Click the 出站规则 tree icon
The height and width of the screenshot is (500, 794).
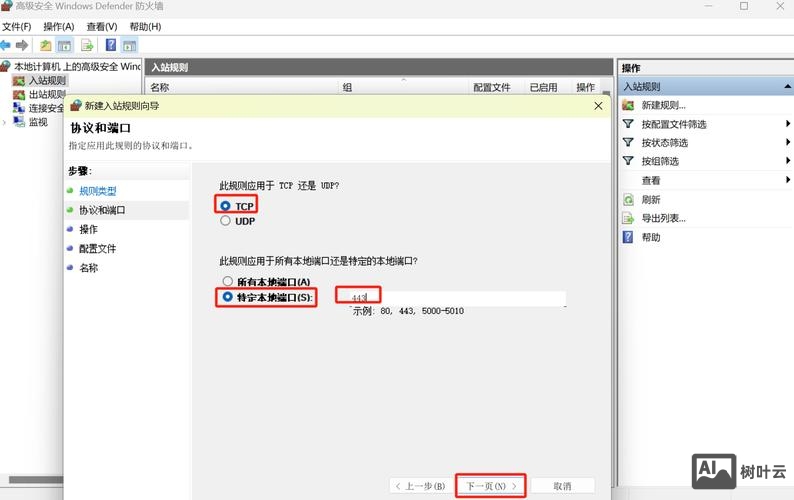(x=19, y=94)
